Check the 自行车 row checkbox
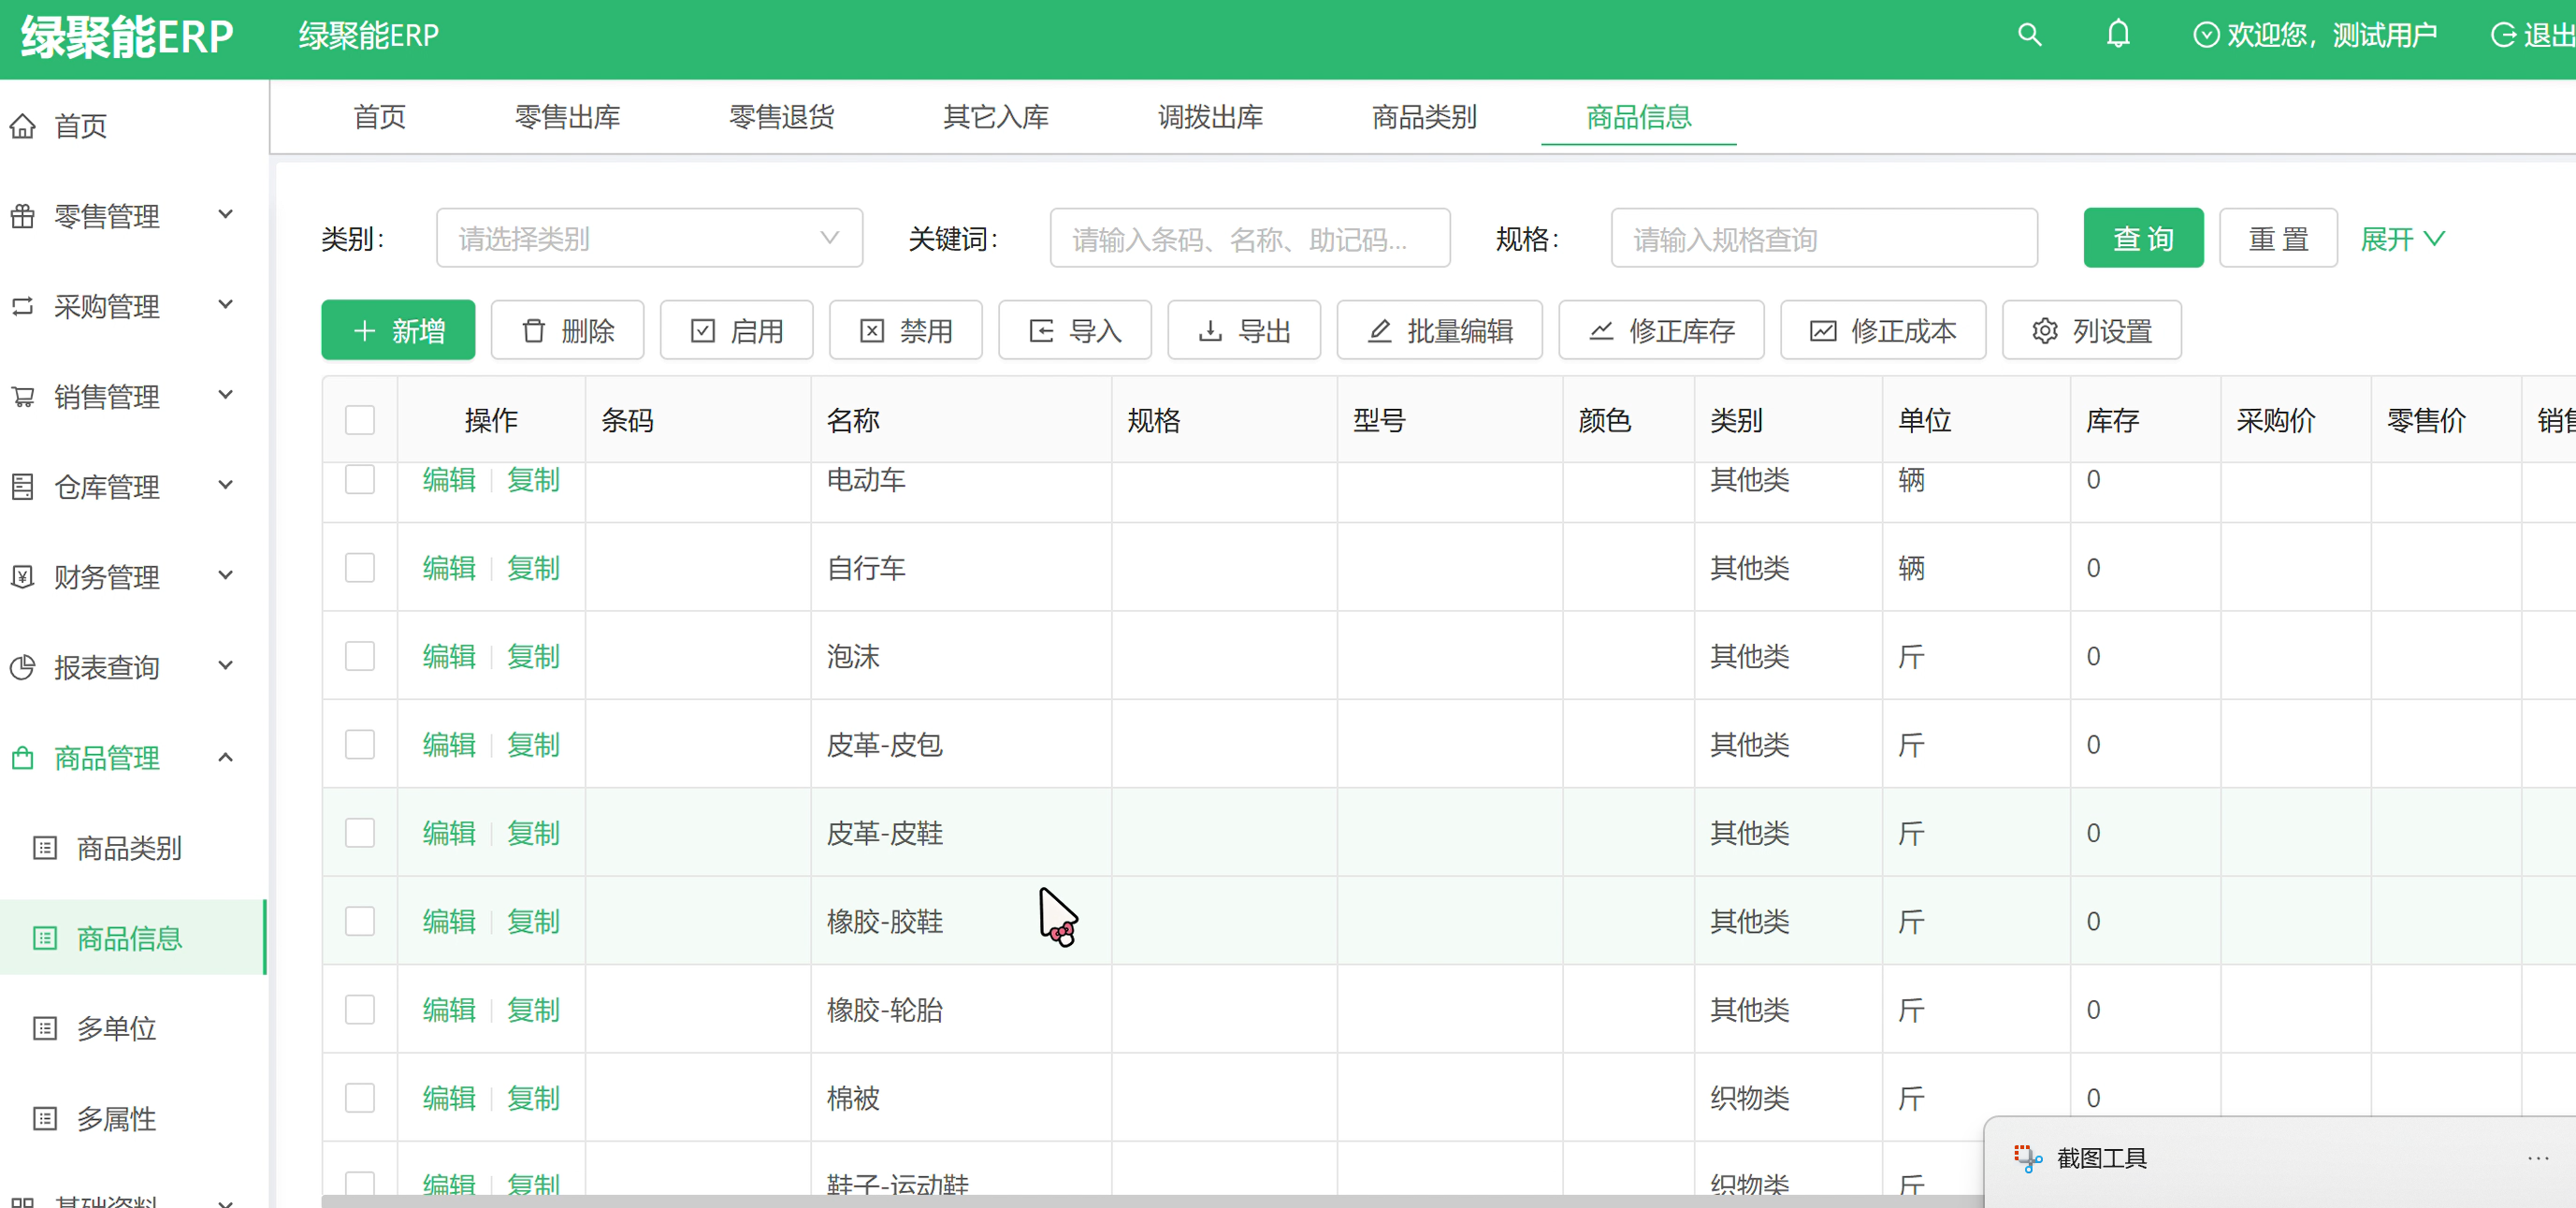 [360, 568]
